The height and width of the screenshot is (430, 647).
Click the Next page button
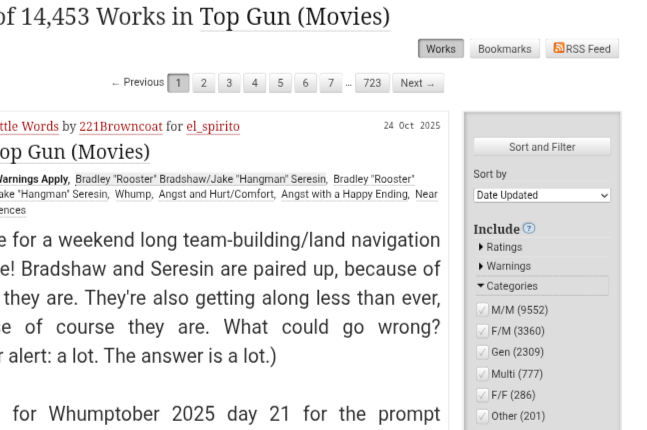click(418, 83)
